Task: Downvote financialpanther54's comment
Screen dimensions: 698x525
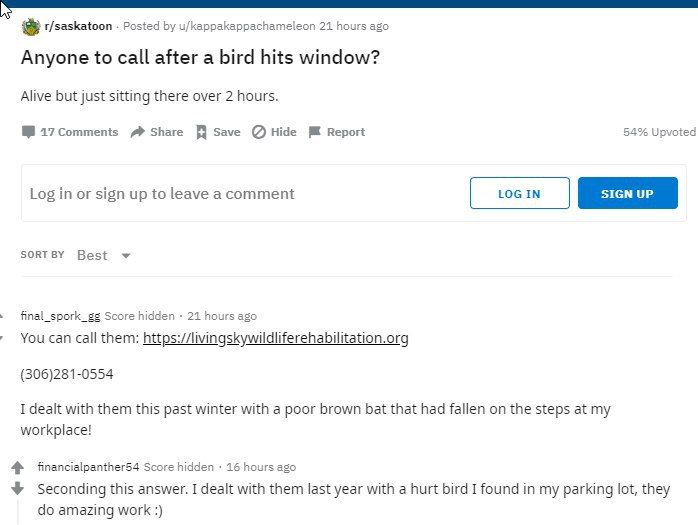Action: (x=17, y=488)
